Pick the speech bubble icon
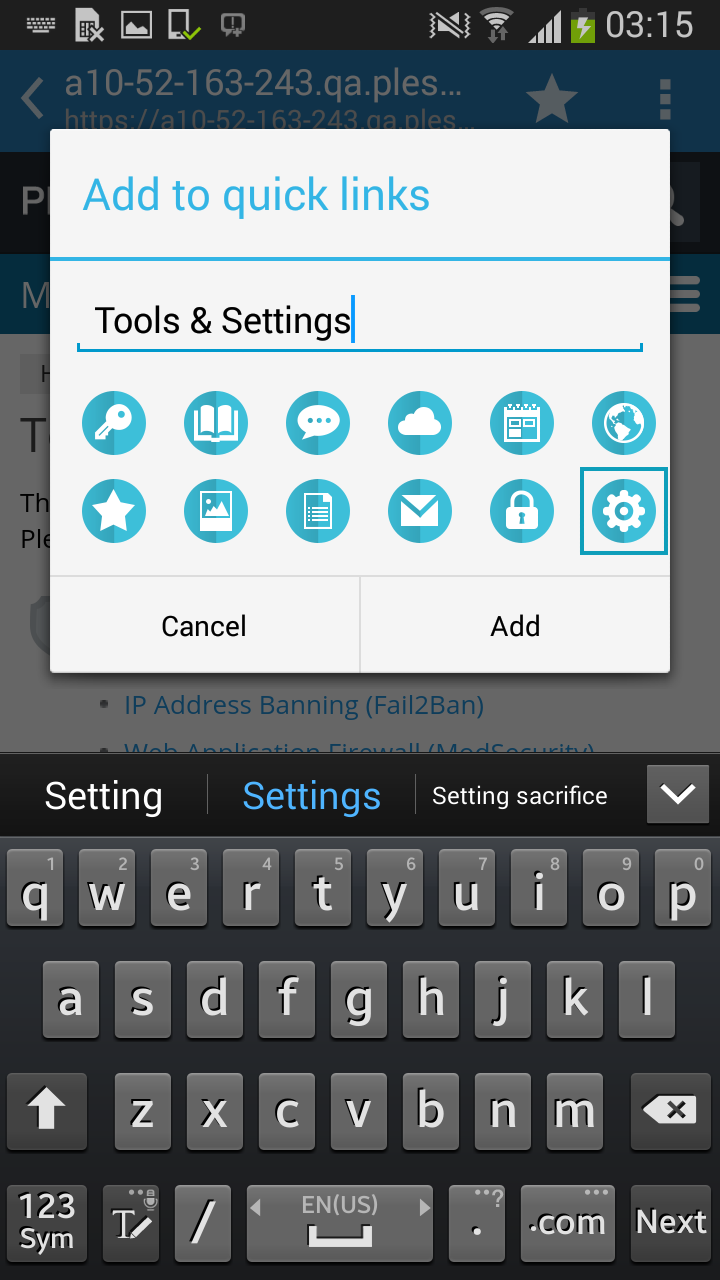This screenshot has height=1280, width=720. 318,423
